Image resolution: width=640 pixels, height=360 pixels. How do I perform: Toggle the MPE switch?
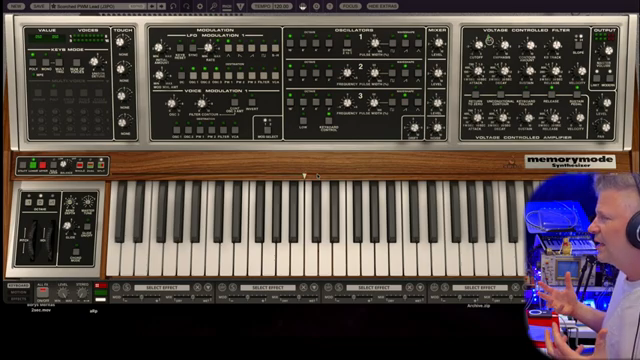[x=33, y=75]
